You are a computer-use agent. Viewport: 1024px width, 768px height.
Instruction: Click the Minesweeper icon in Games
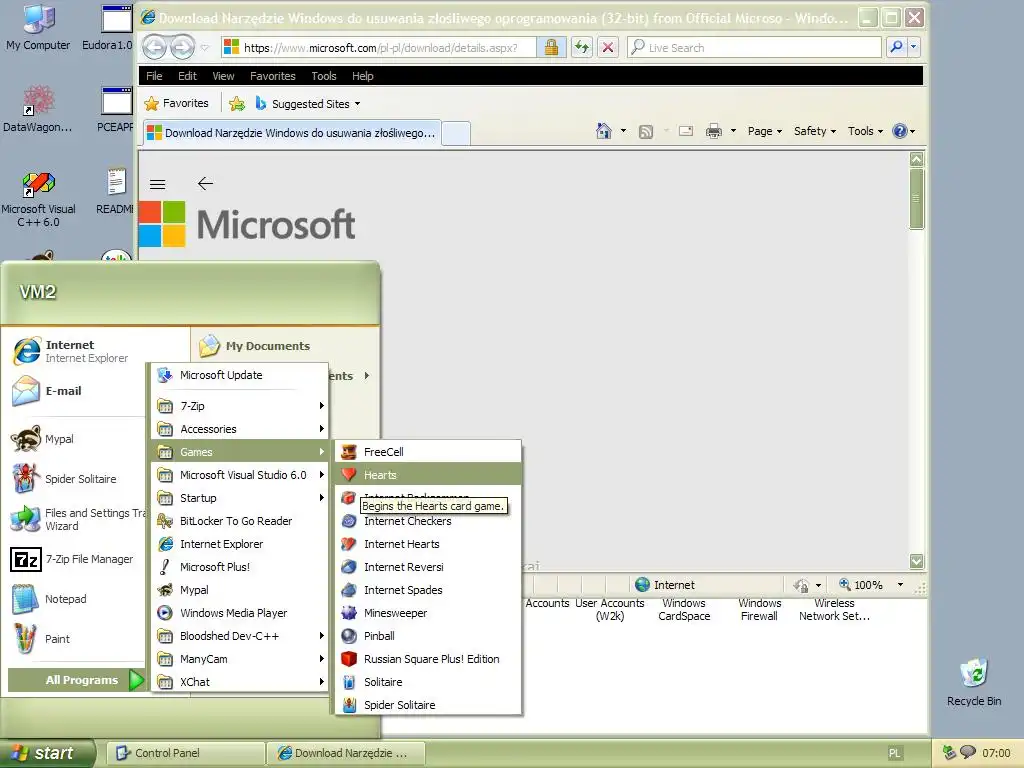[349, 613]
